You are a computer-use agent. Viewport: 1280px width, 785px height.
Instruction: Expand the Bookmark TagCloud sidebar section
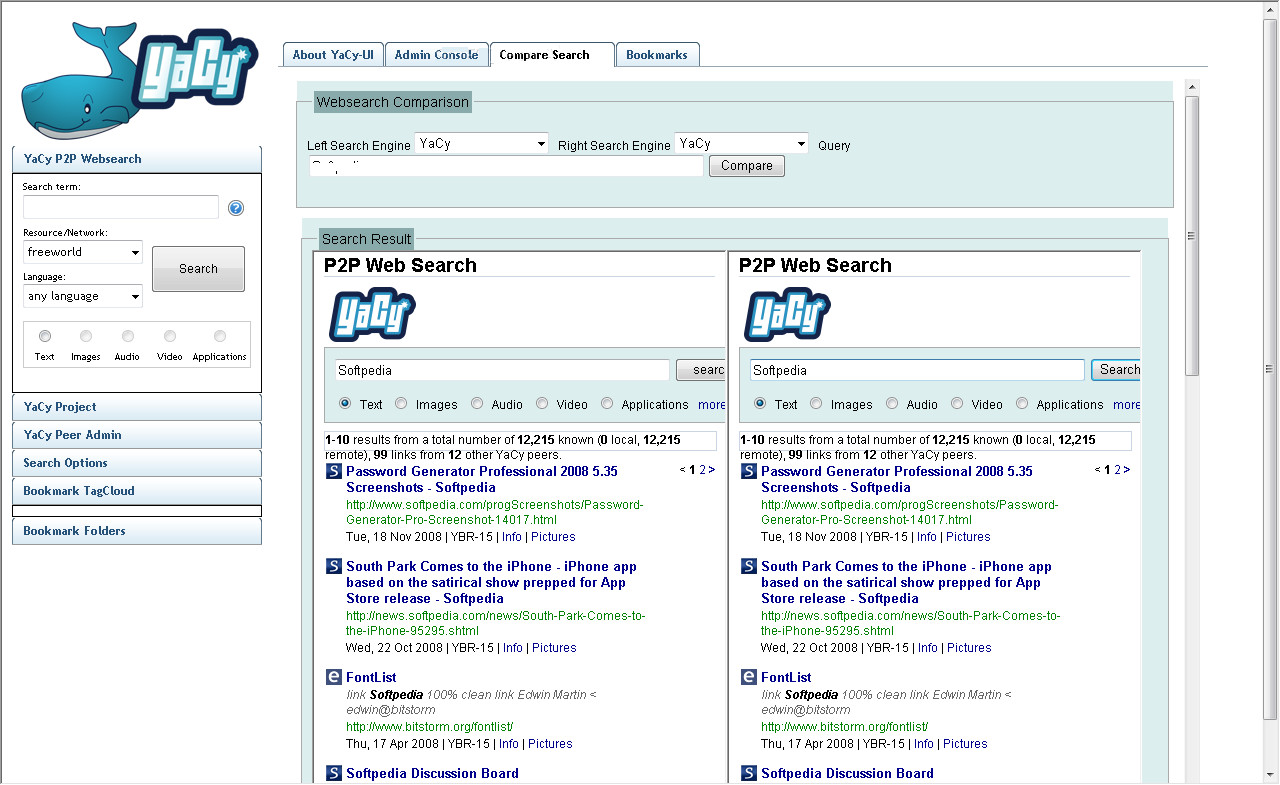point(136,491)
